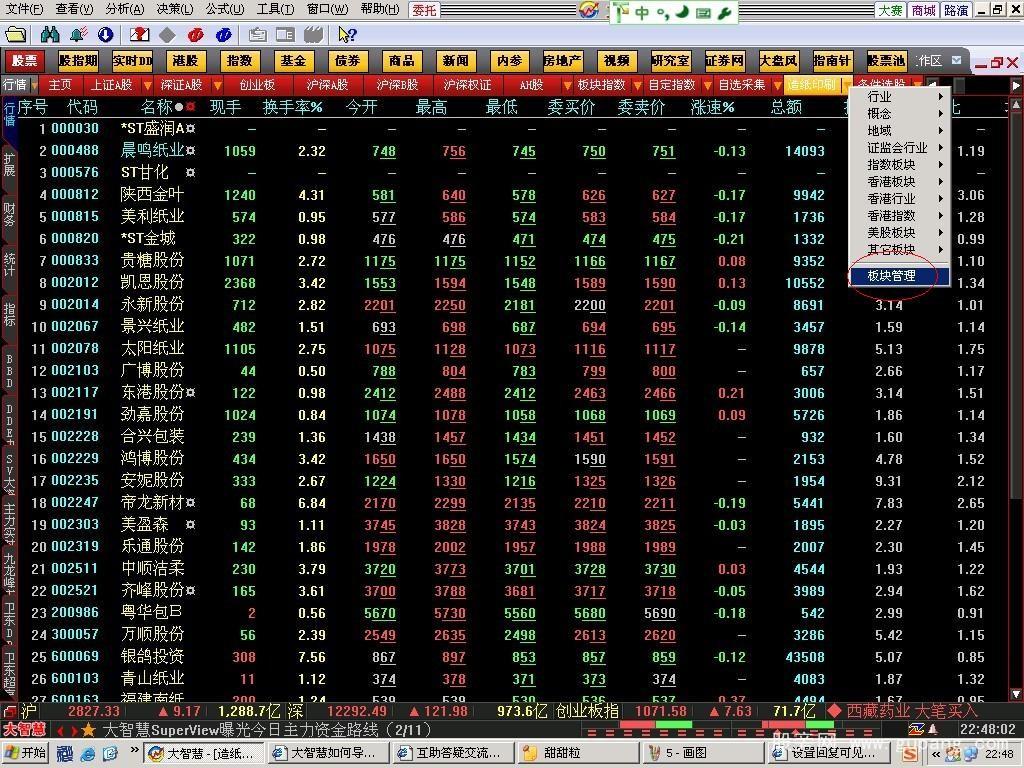Click stock code 002511
Screen dimensions: 1024x768
tap(74, 569)
